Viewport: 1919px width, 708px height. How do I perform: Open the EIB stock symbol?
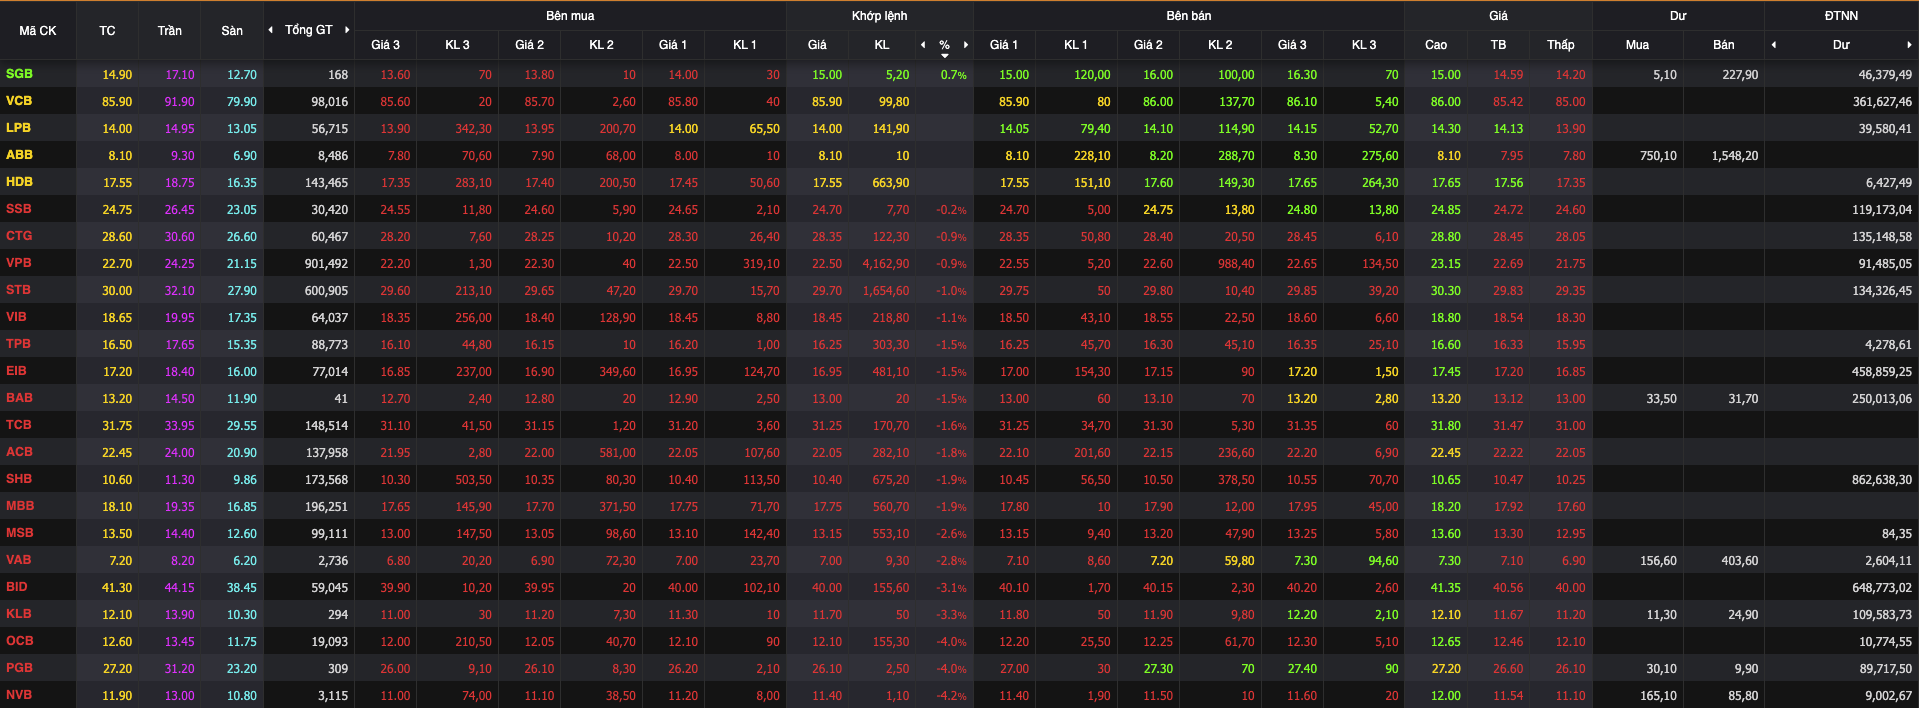(16, 371)
